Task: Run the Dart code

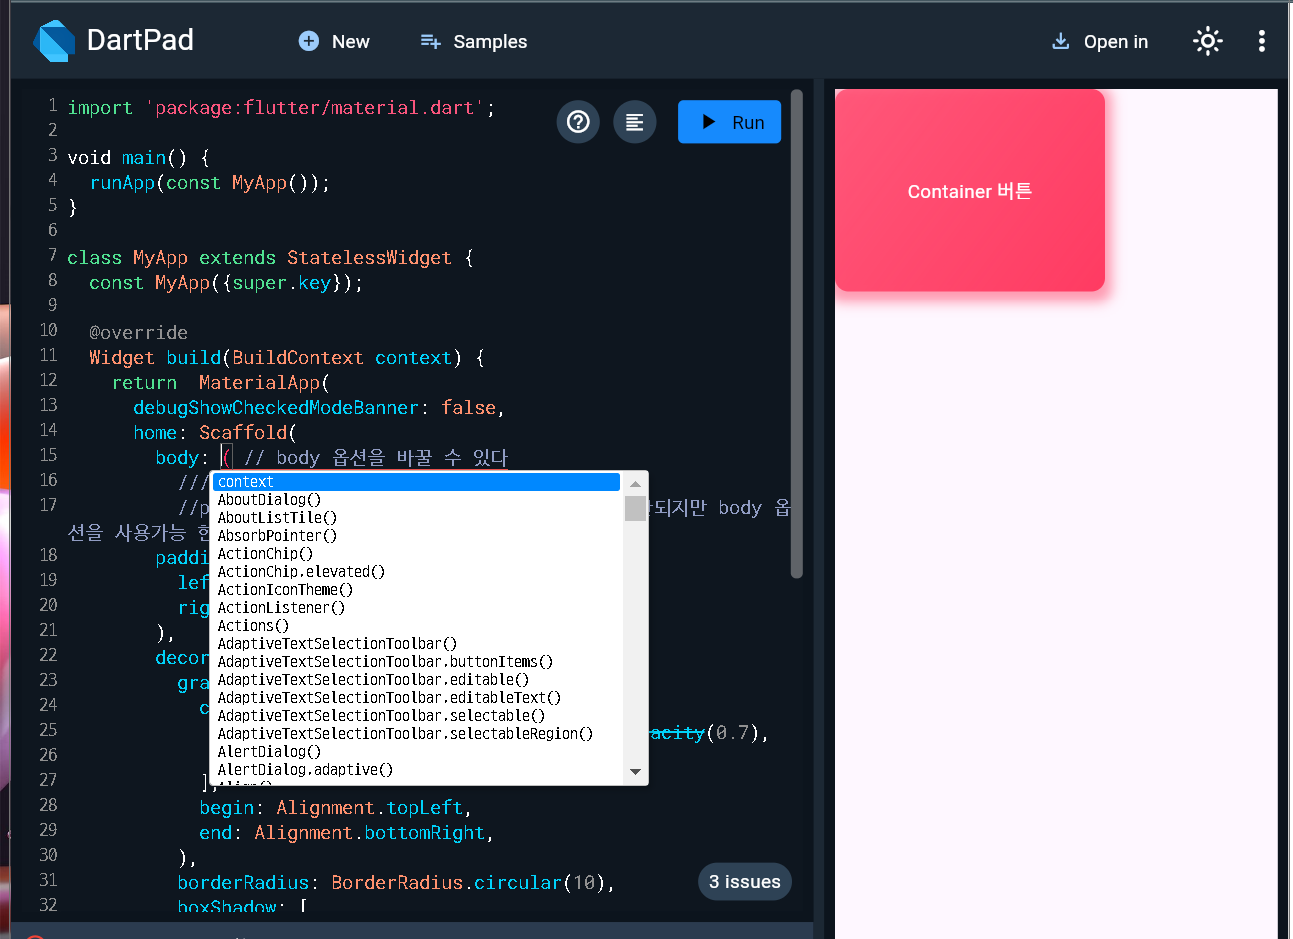Action: (x=729, y=122)
